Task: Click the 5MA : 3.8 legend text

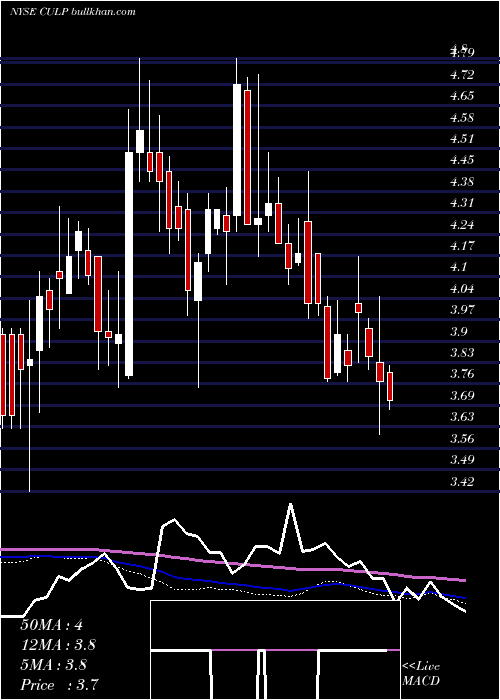Action: 54,664
